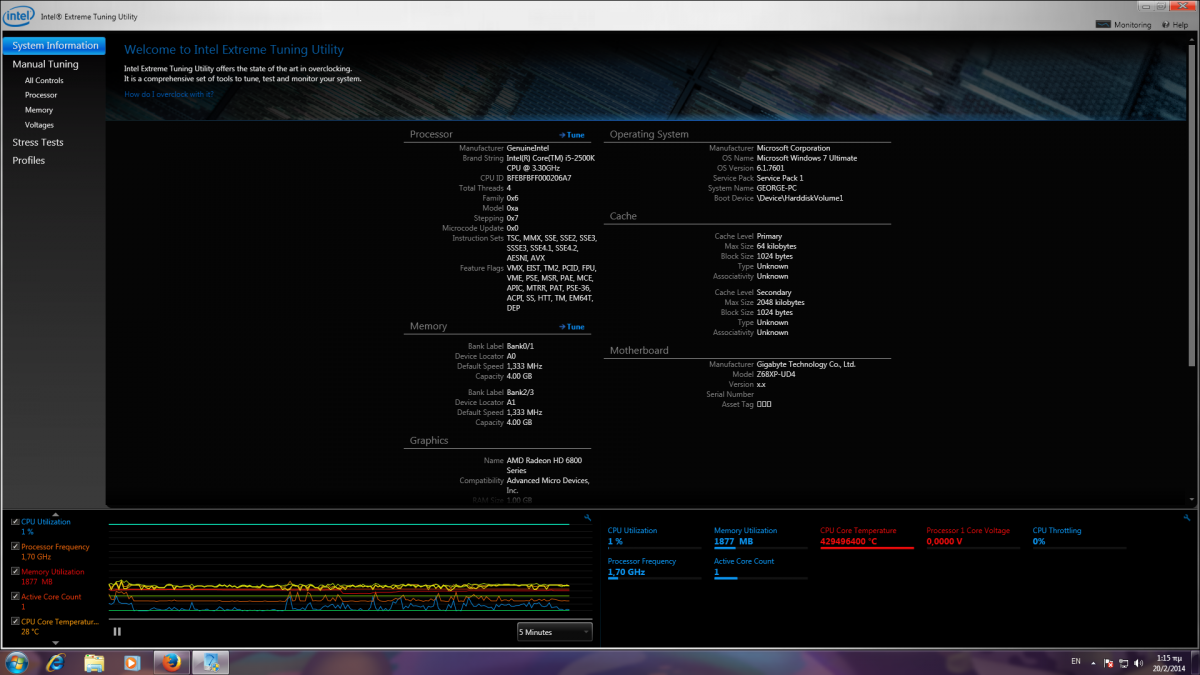Click the Graphics section heading
The width and height of the screenshot is (1200, 675).
[x=429, y=440]
